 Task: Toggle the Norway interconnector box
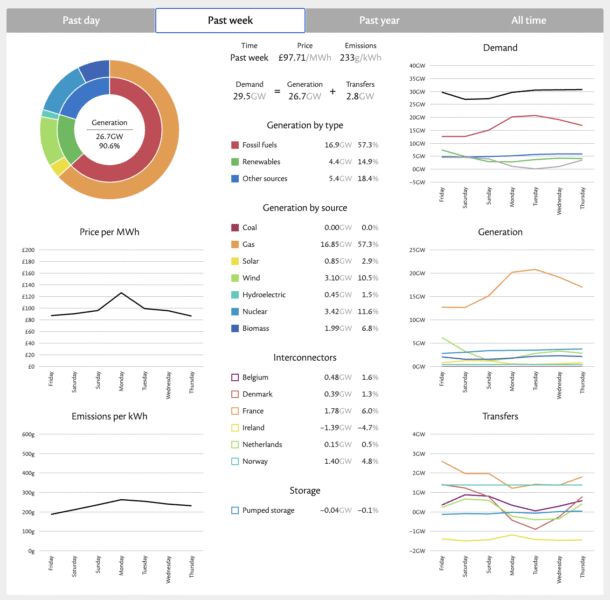(235, 460)
